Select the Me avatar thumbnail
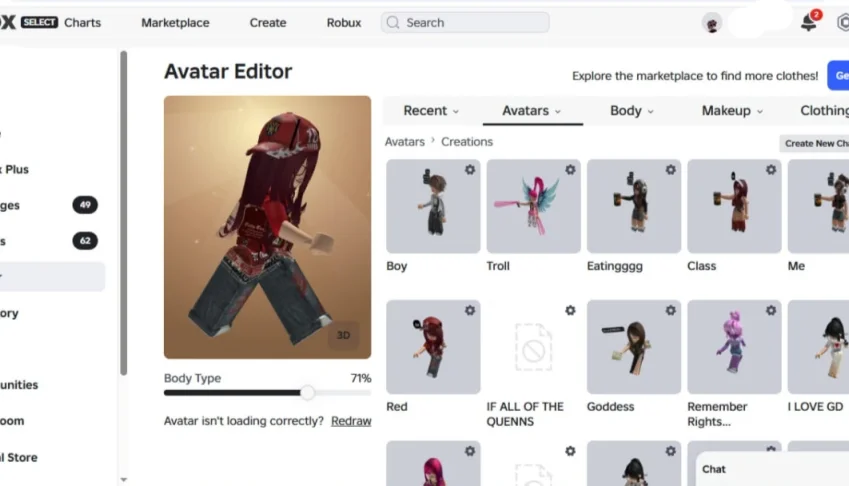Viewport: 849px width, 486px height. tap(818, 206)
